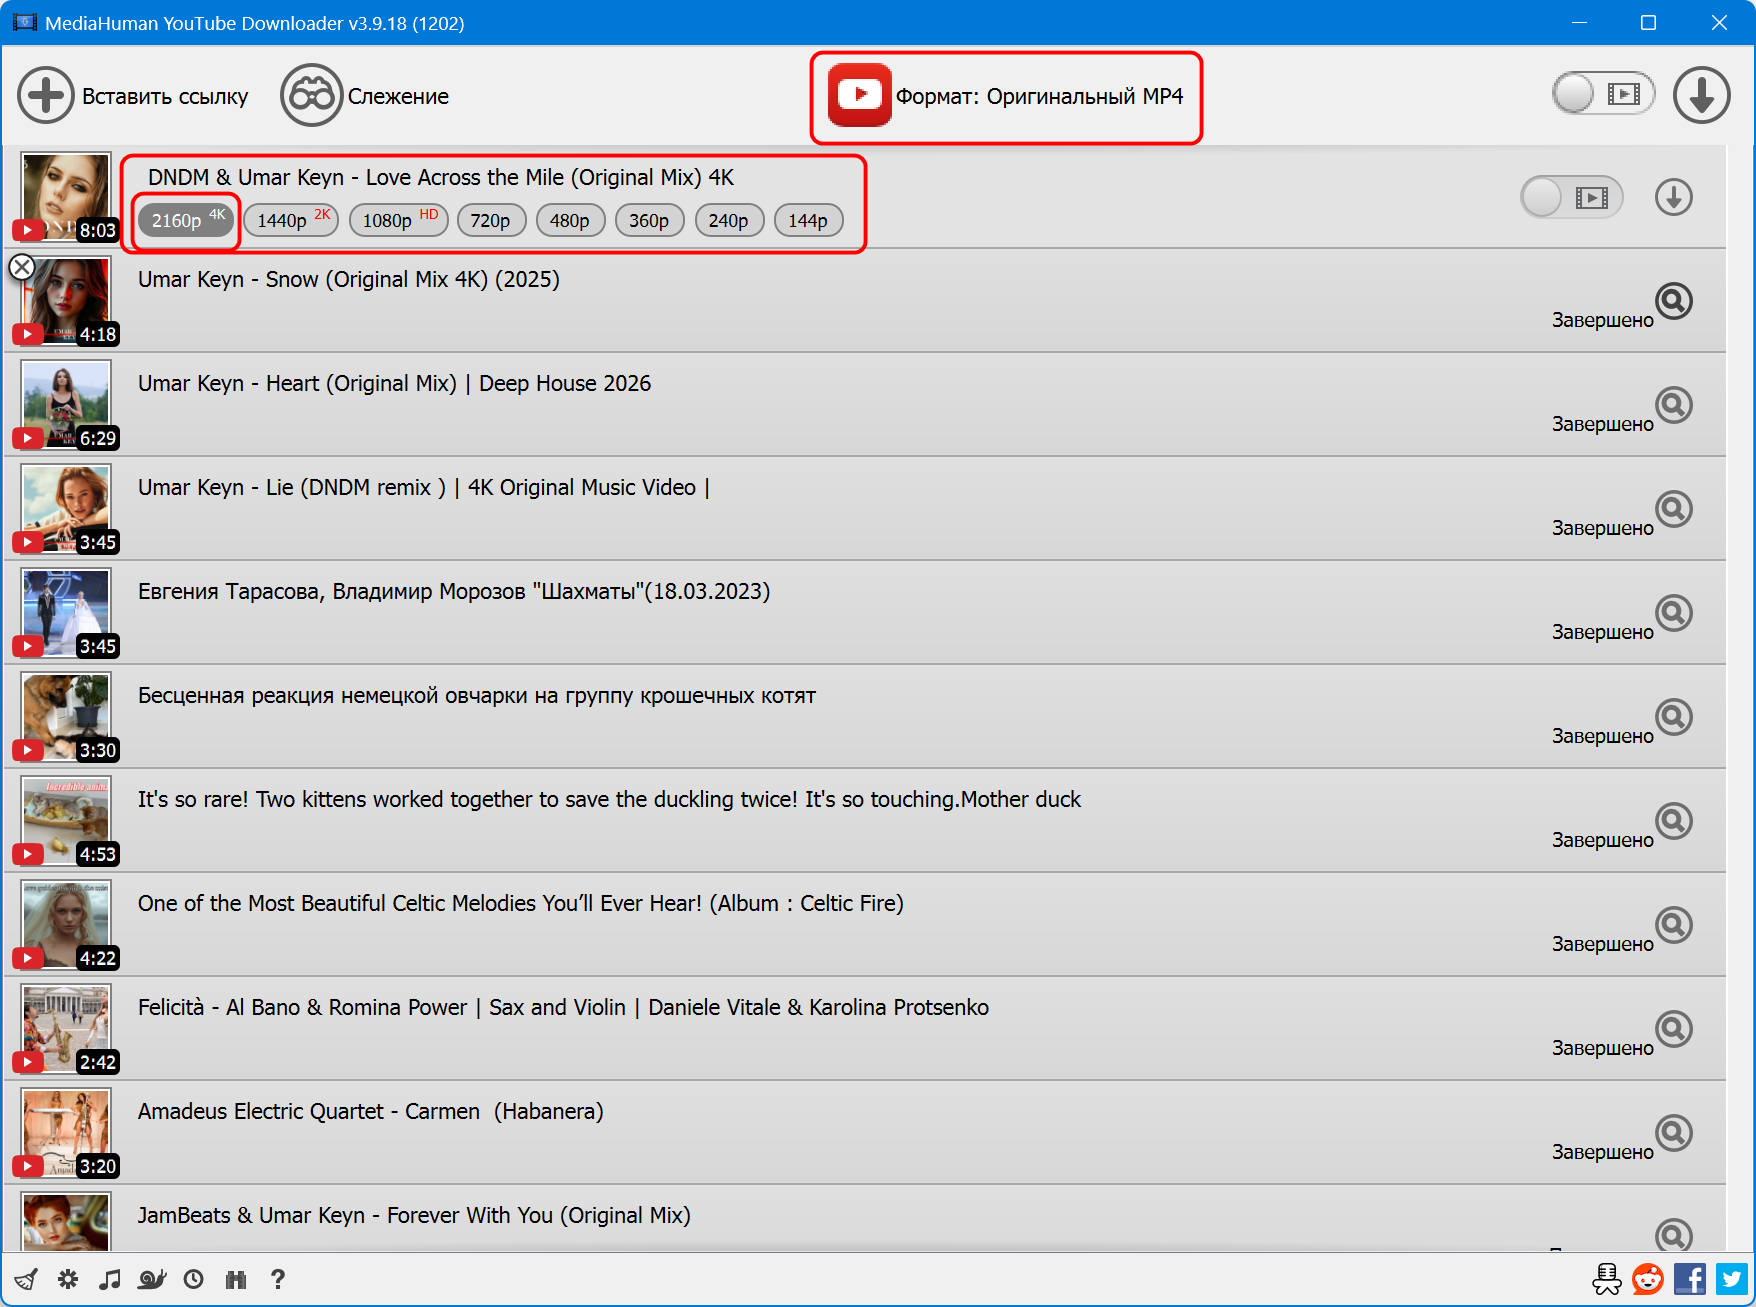
Task: Download the DNDM Love Across the Mile video
Action: coord(1673,197)
